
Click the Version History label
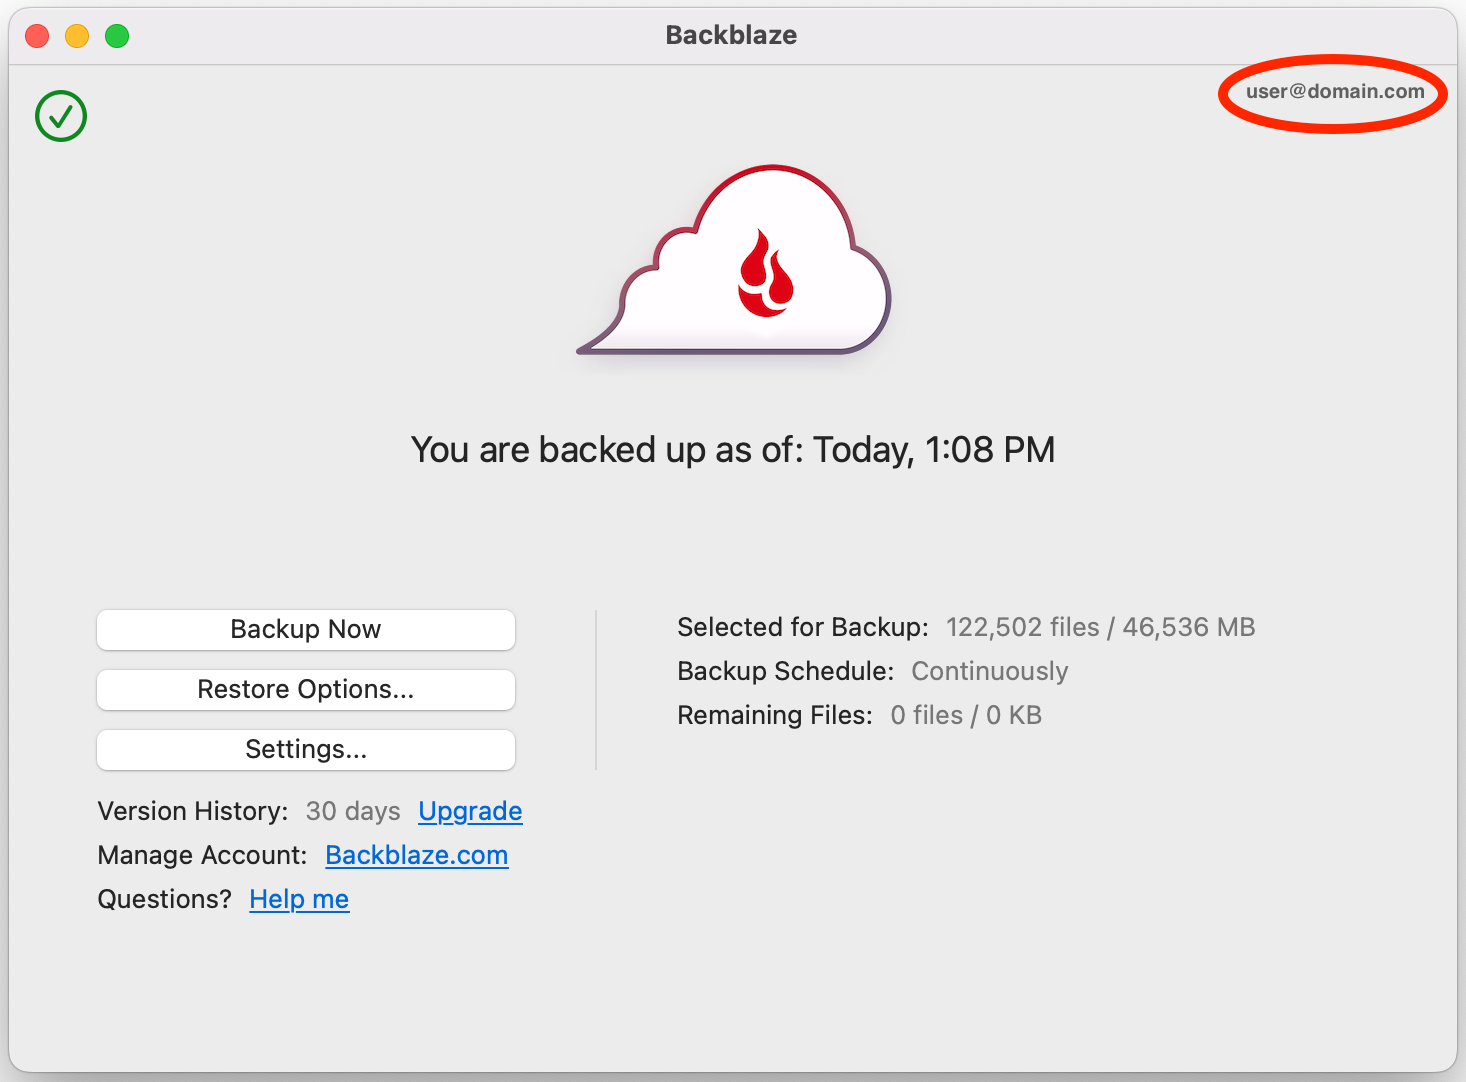193,811
